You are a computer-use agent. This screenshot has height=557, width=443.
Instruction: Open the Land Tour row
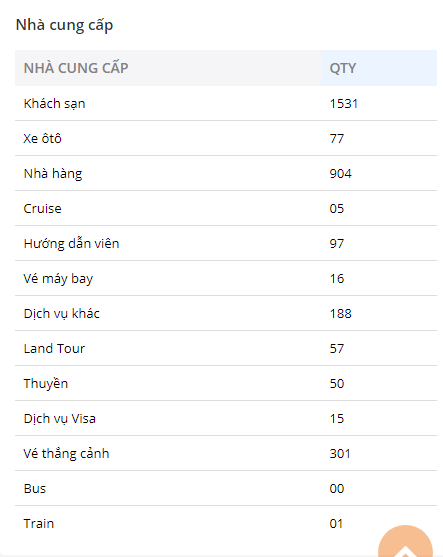click(226, 348)
